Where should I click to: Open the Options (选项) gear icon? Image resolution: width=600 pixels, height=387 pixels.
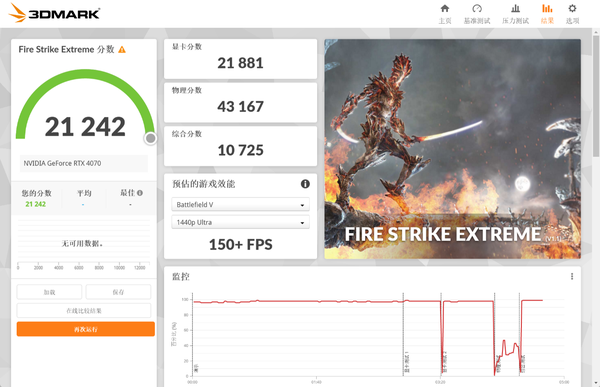click(x=572, y=8)
